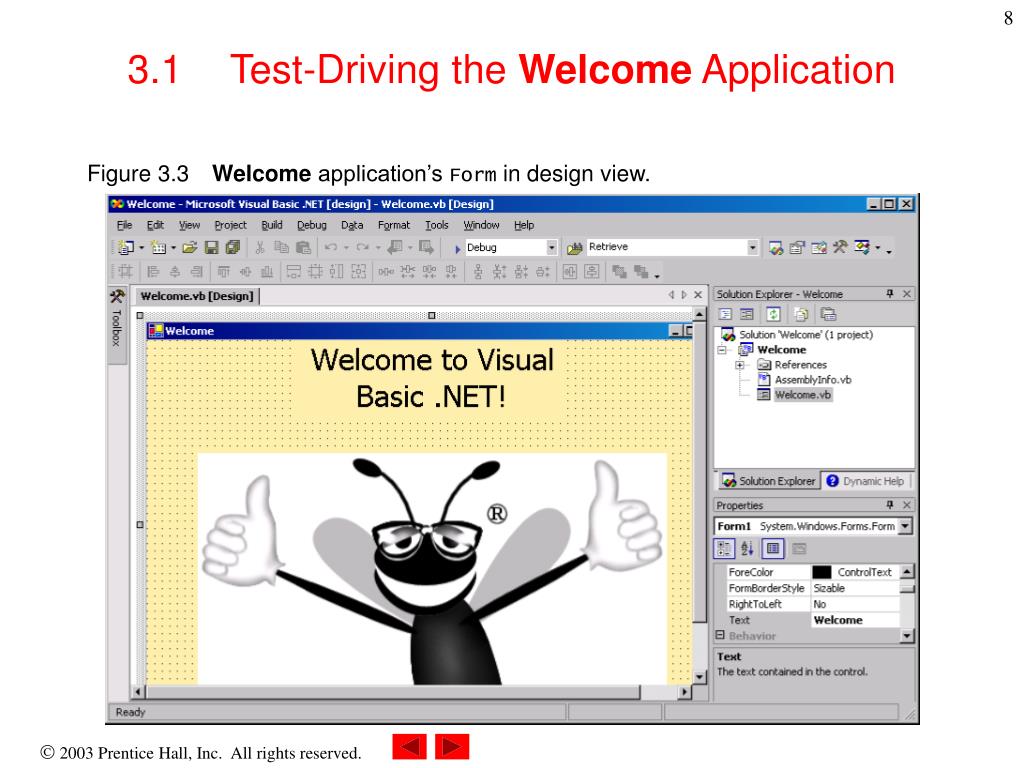
Task: Click View Designer icon in Solution Explorer
Action: pyautogui.click(x=747, y=314)
